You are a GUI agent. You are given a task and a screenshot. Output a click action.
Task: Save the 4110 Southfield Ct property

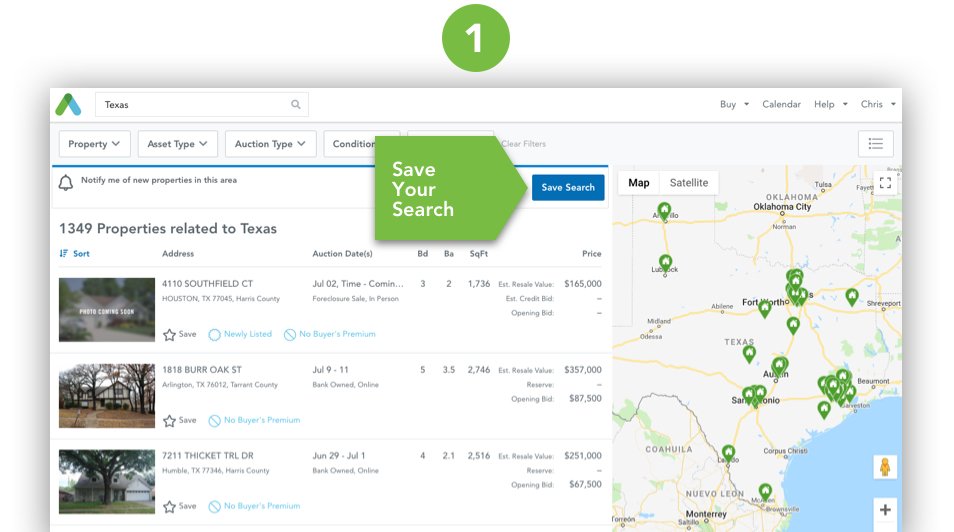click(180, 334)
